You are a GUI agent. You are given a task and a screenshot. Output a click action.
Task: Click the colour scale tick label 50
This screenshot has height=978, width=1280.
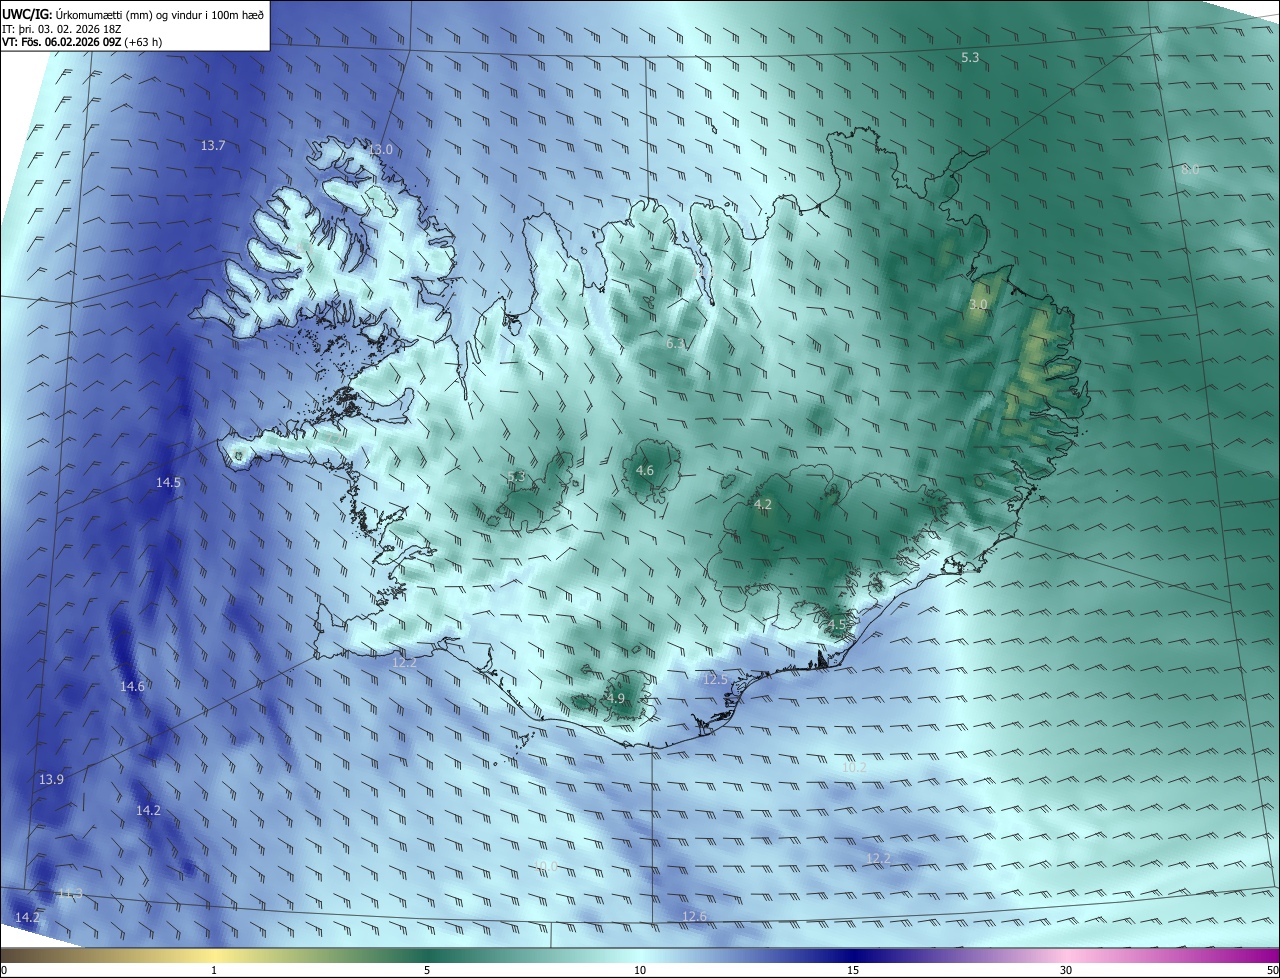[1272, 971]
